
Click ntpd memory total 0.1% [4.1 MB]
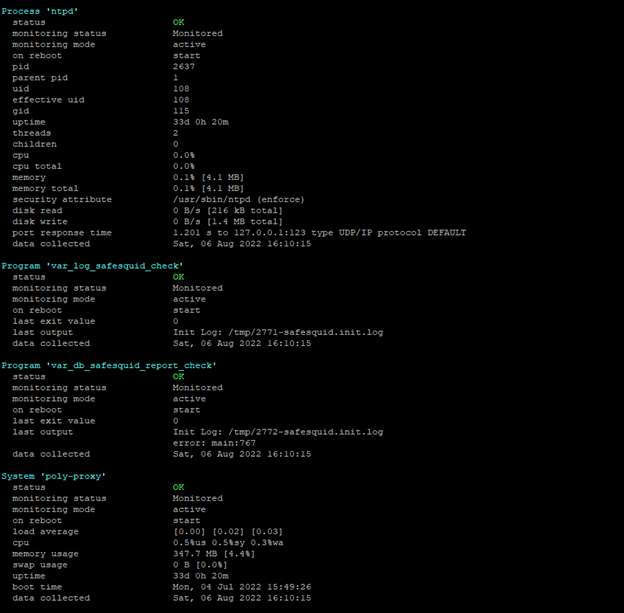tap(208, 188)
